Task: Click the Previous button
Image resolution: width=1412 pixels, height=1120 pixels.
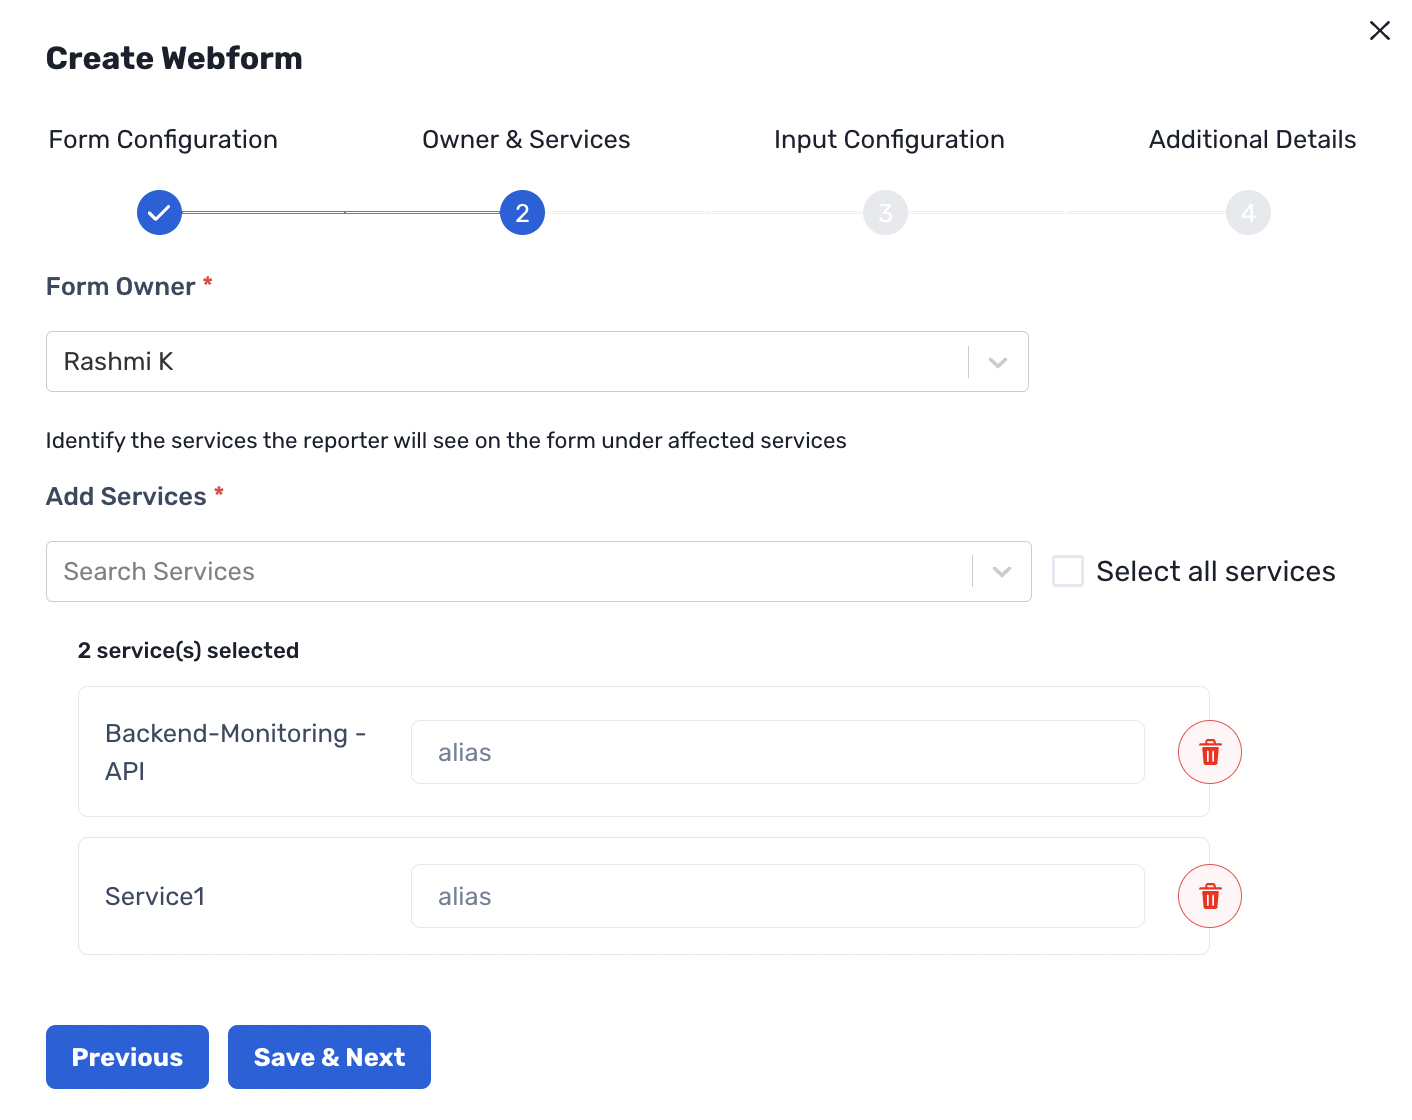Action: click(x=127, y=1056)
